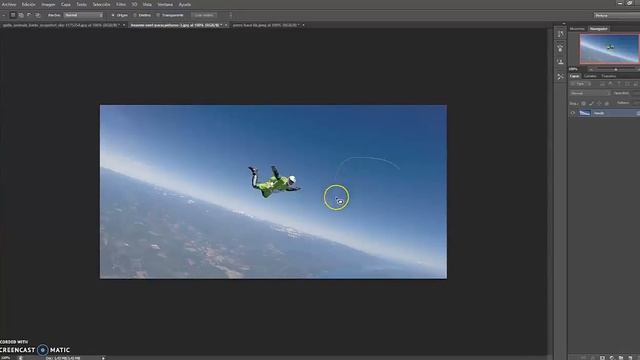The image size is (640, 360).
Task: Open the layer filter Tipo dropdown
Action: point(582,84)
